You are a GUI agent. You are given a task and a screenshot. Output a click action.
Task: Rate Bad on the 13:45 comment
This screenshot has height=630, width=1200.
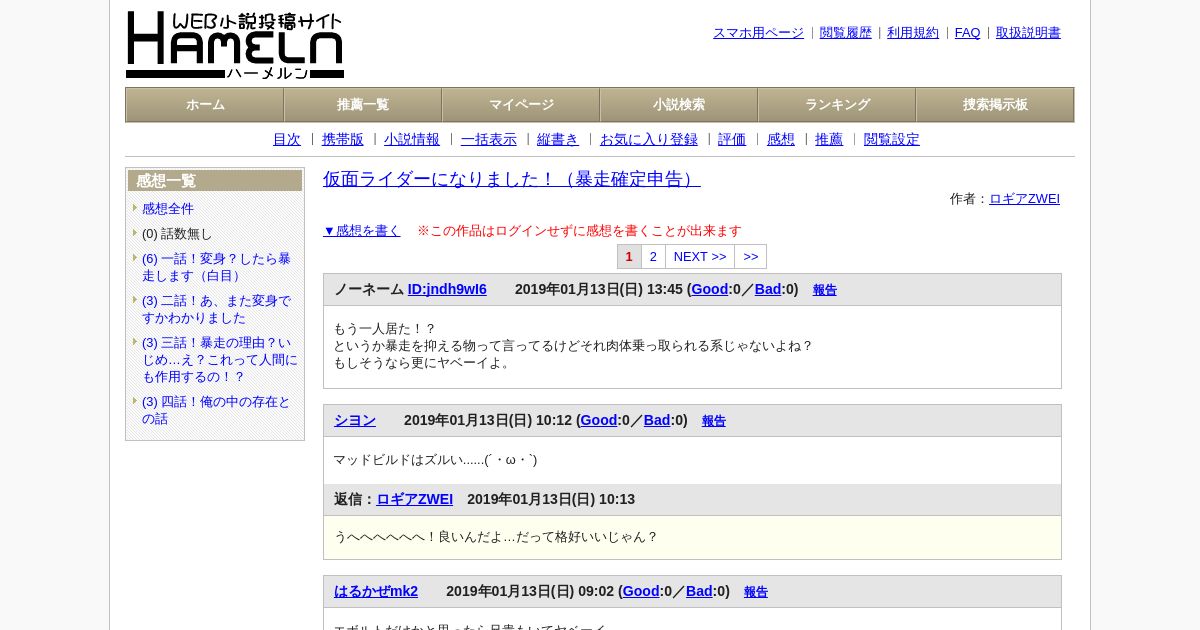point(768,290)
